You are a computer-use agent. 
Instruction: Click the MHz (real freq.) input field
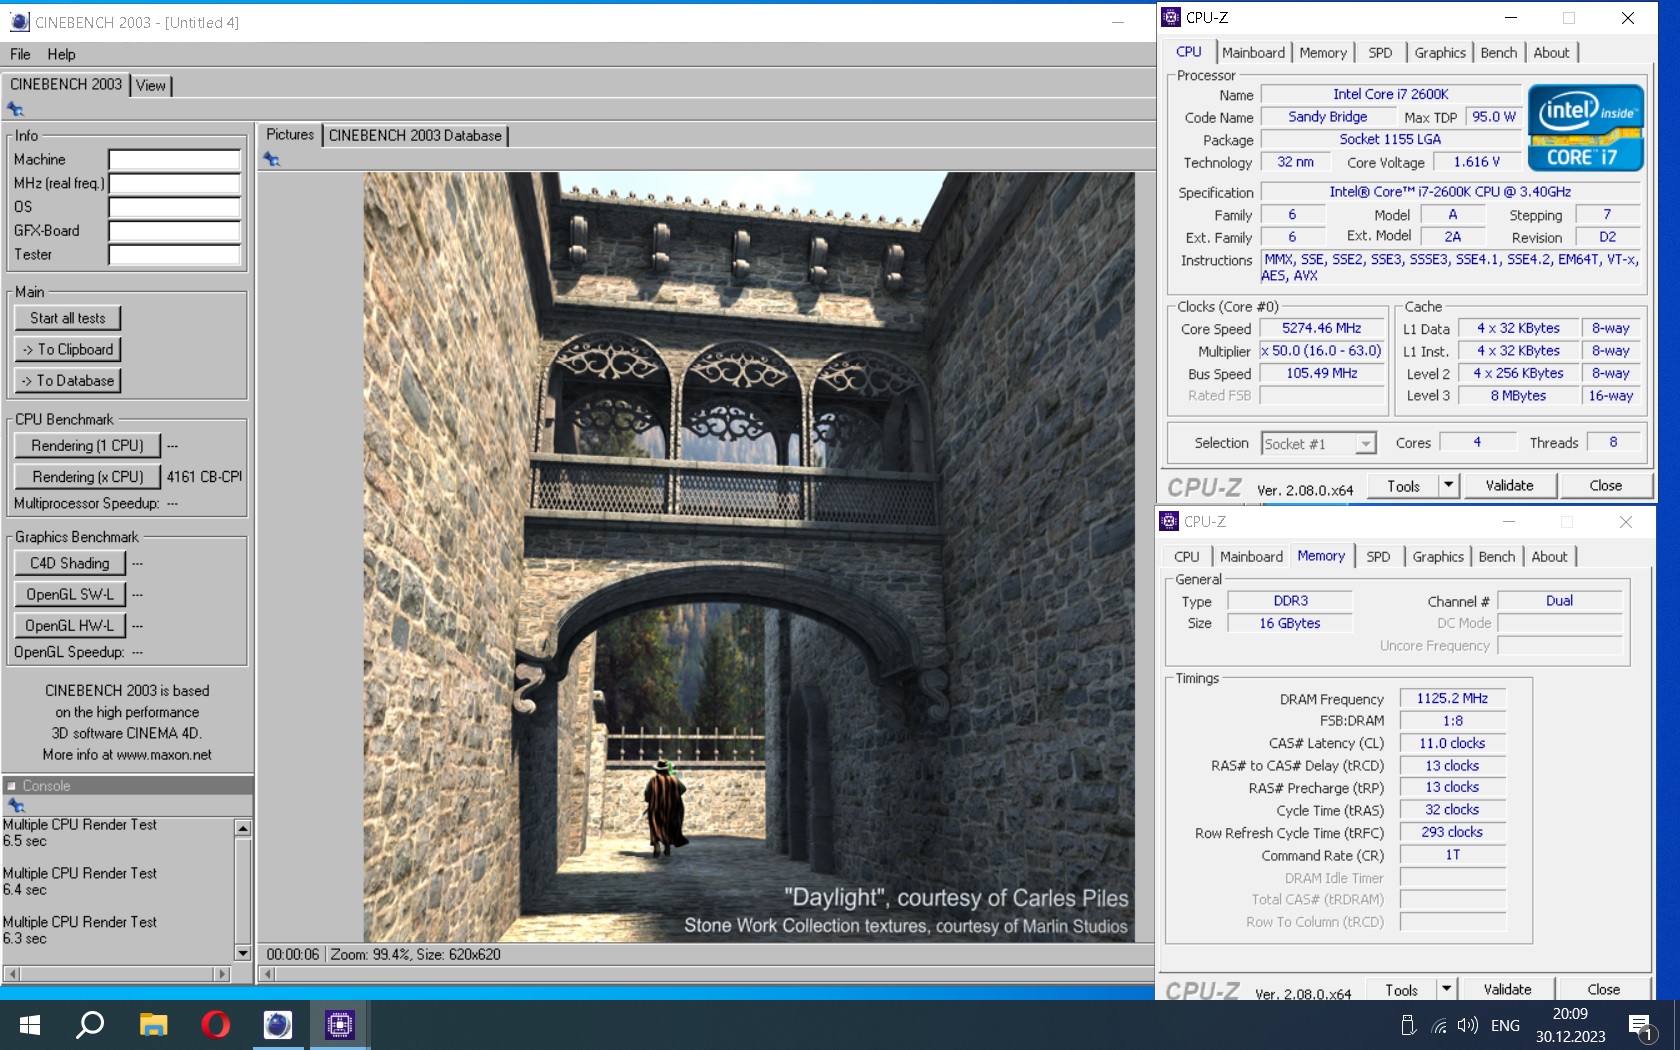175,183
